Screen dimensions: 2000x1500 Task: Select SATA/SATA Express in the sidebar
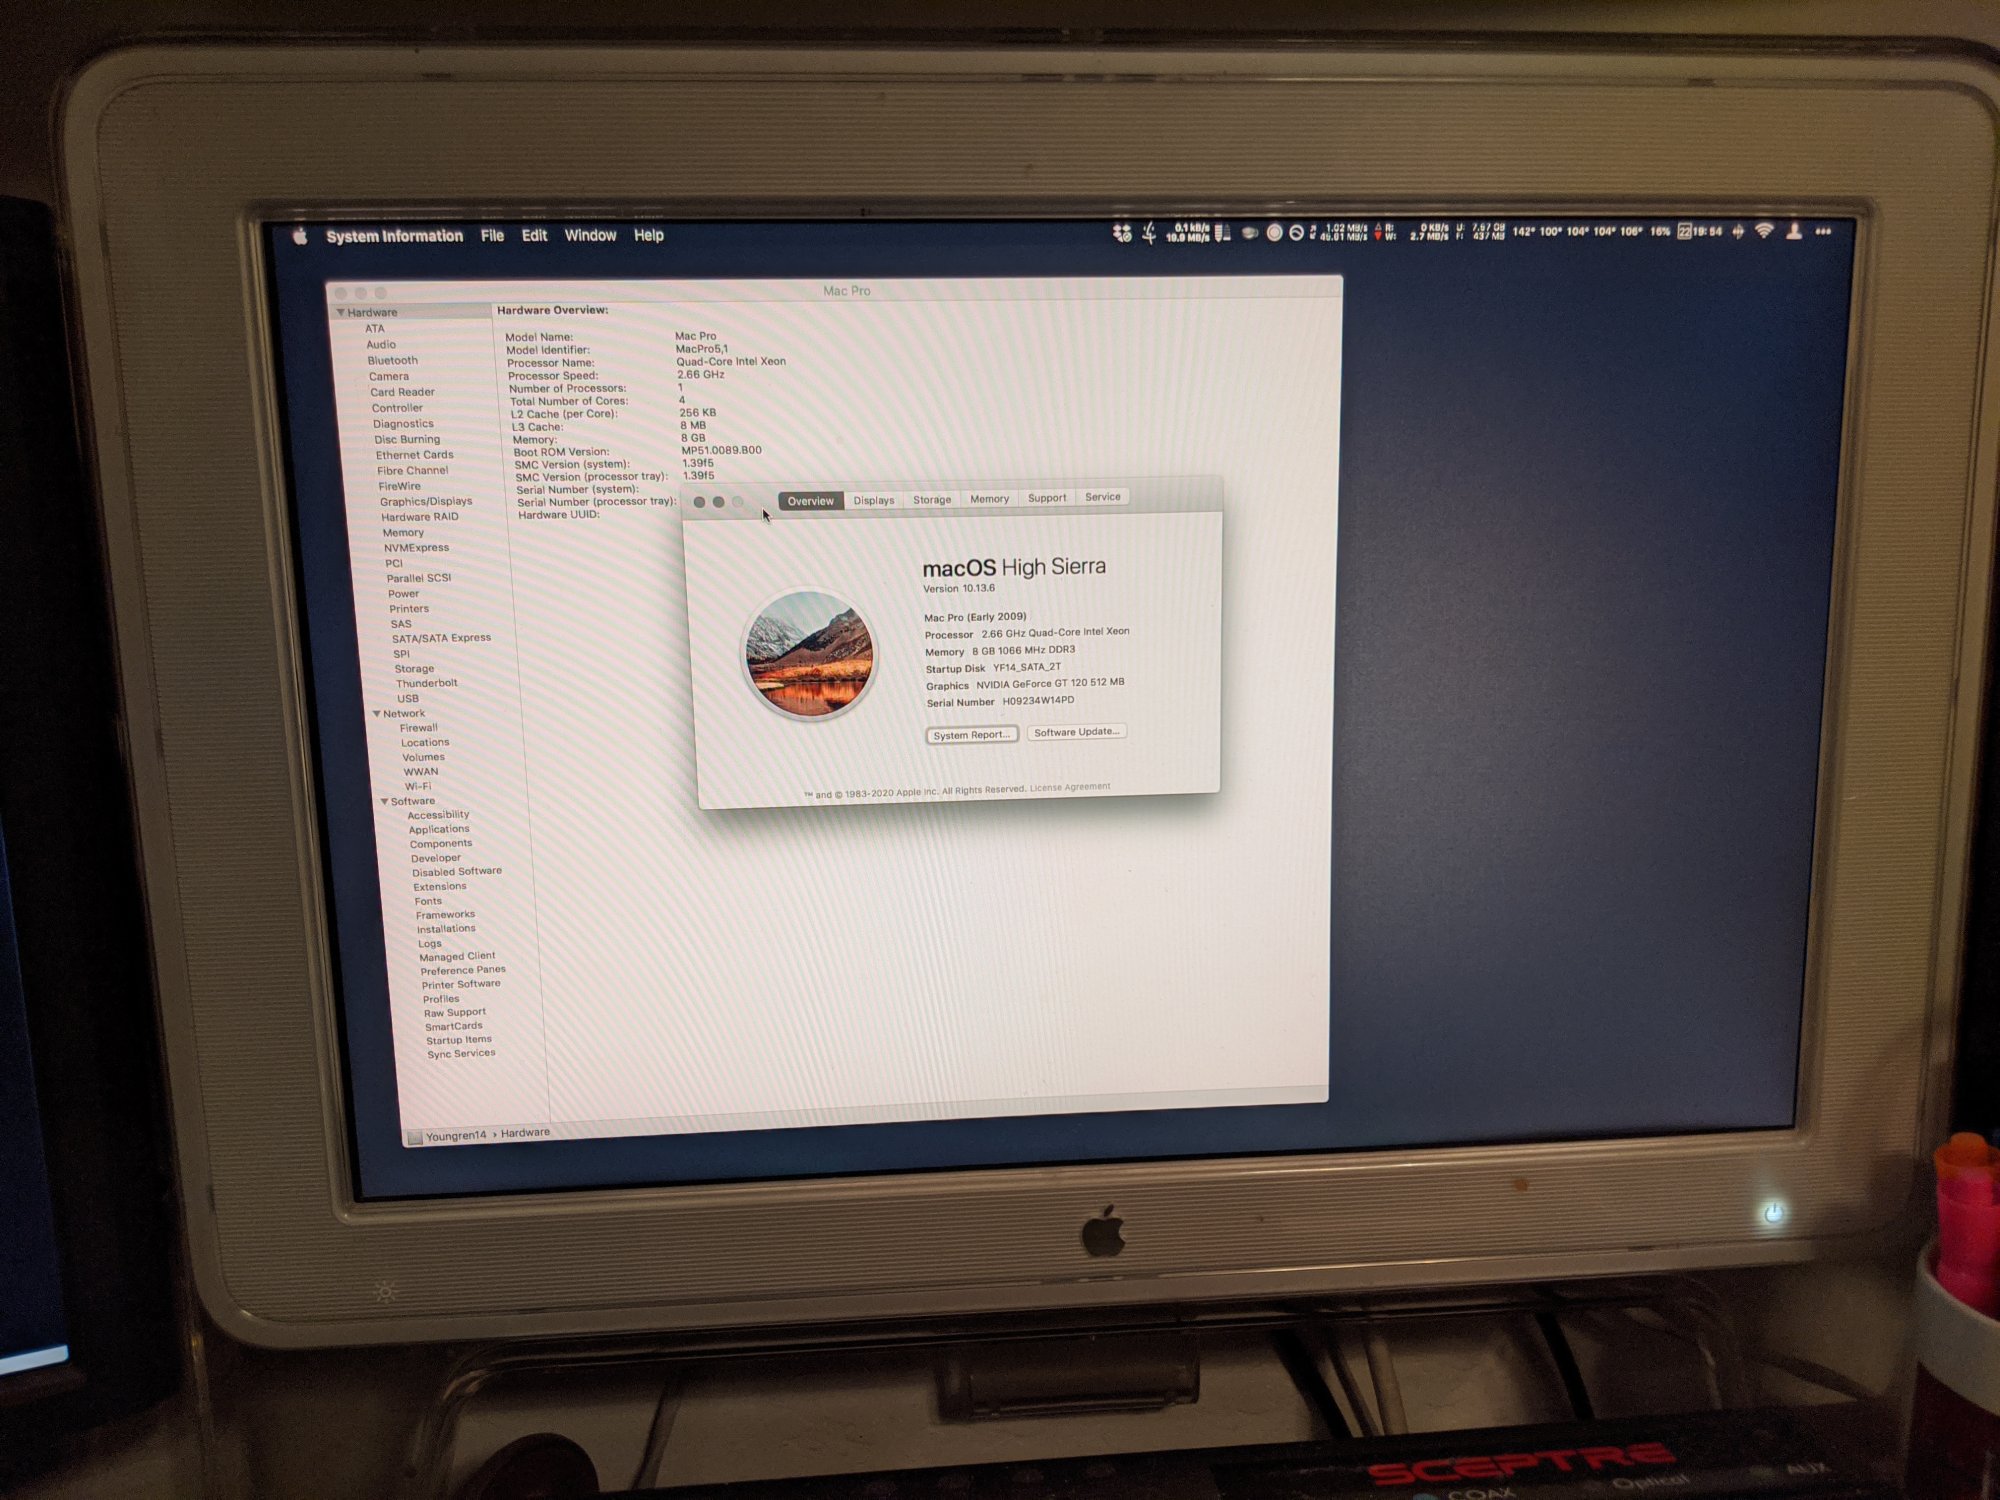coord(441,638)
